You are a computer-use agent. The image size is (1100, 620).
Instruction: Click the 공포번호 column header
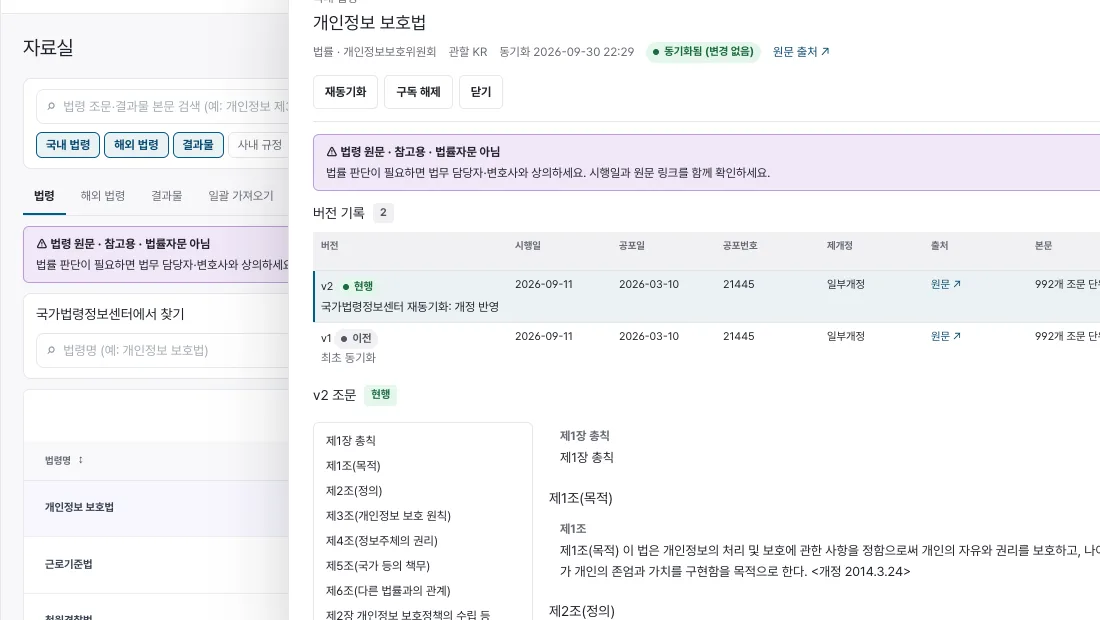pyautogui.click(x=739, y=245)
